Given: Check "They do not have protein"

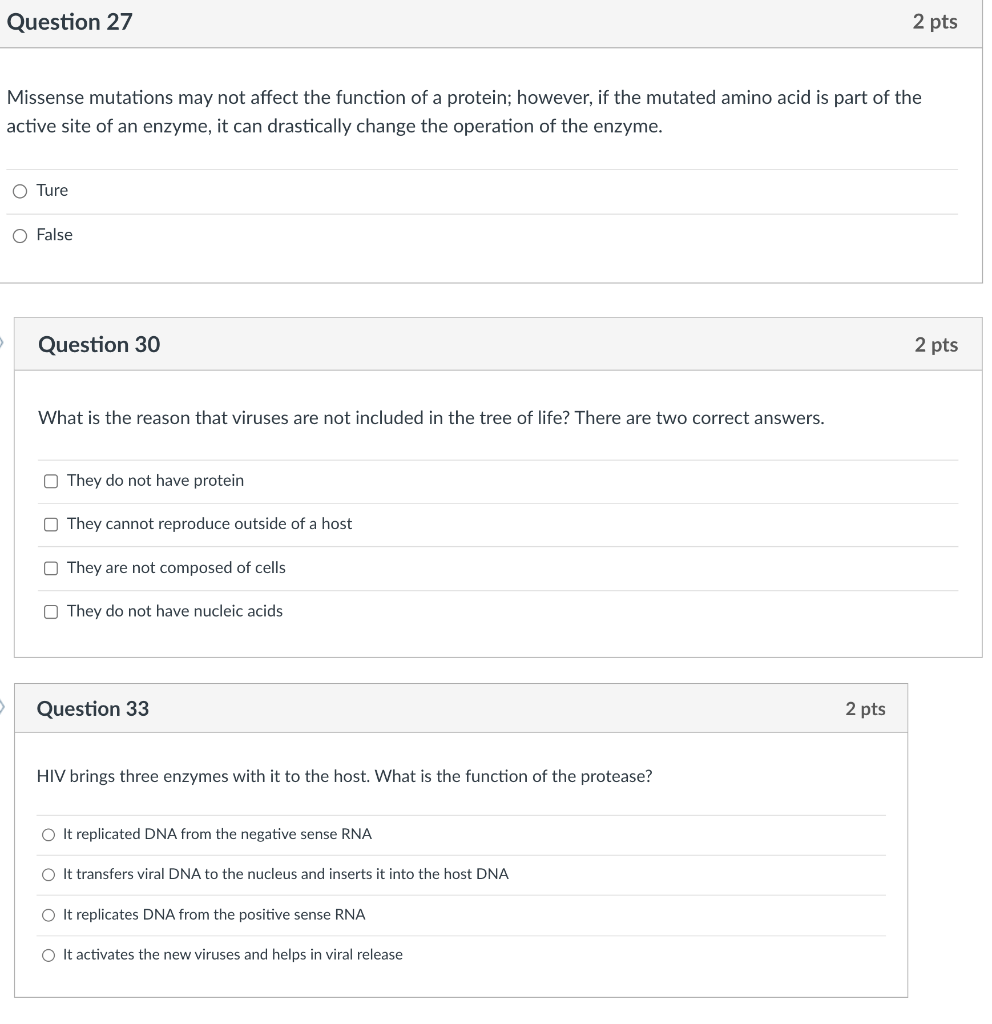Looking at the screenshot, I should pos(51,481).
